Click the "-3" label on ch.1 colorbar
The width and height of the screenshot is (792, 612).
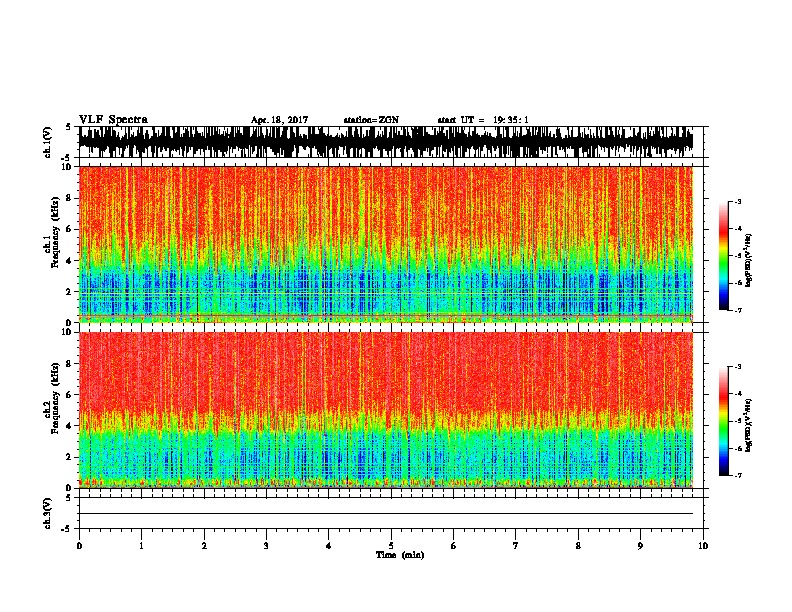[x=737, y=201]
